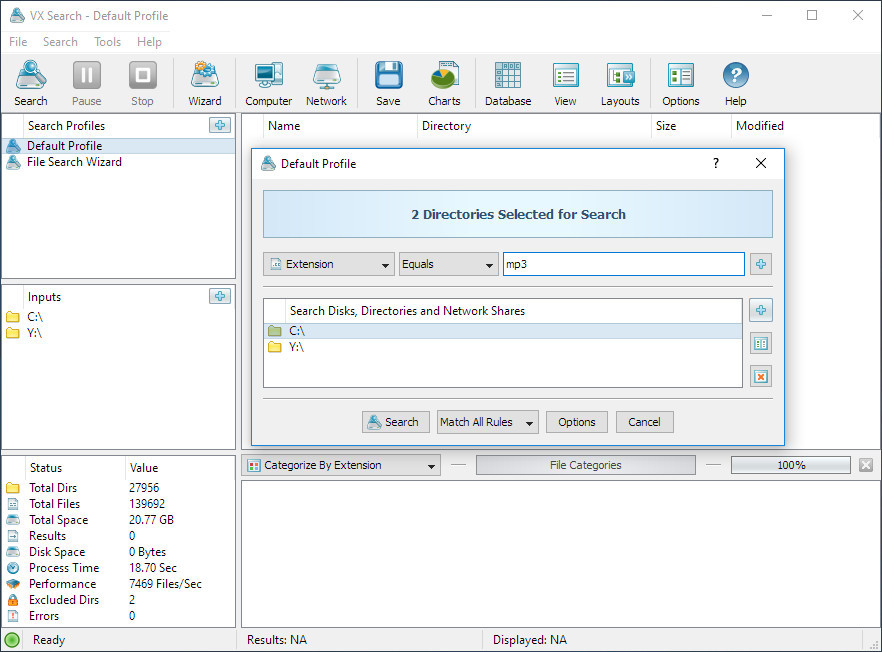This screenshot has height=652, width=882.
Task: Open the Extension rule type dropdown
Action: tap(329, 264)
